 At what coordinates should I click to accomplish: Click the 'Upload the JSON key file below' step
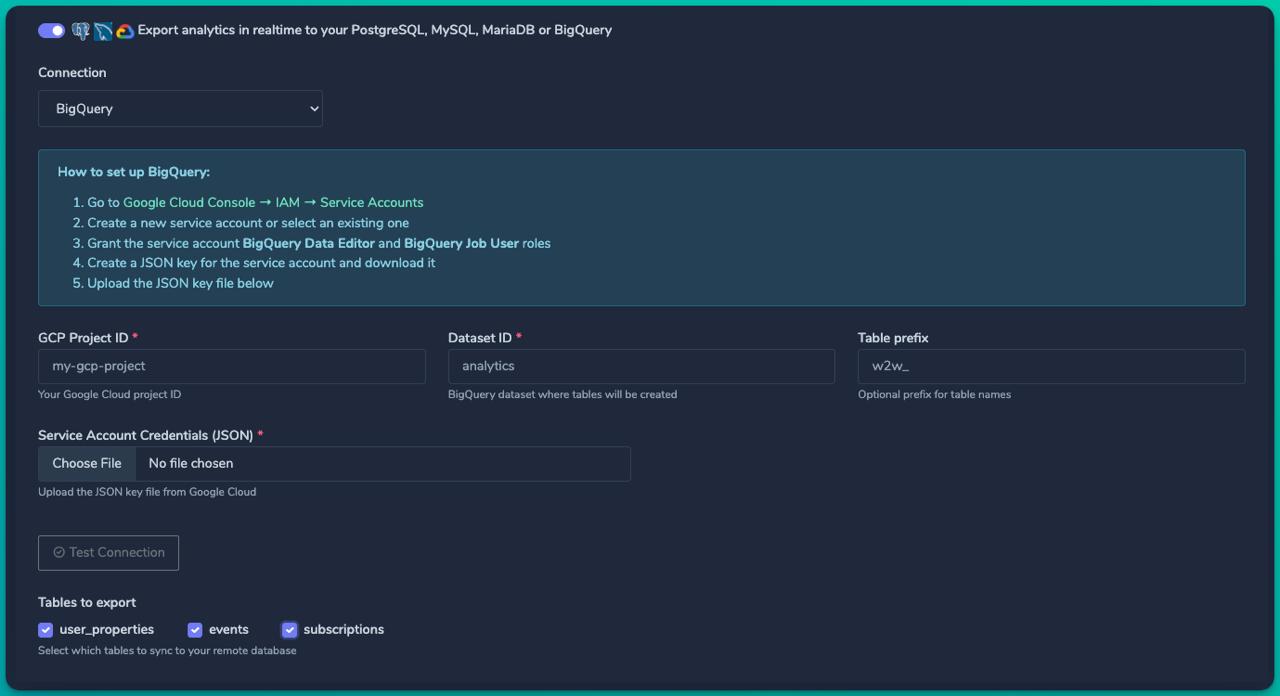pyautogui.click(x=180, y=283)
